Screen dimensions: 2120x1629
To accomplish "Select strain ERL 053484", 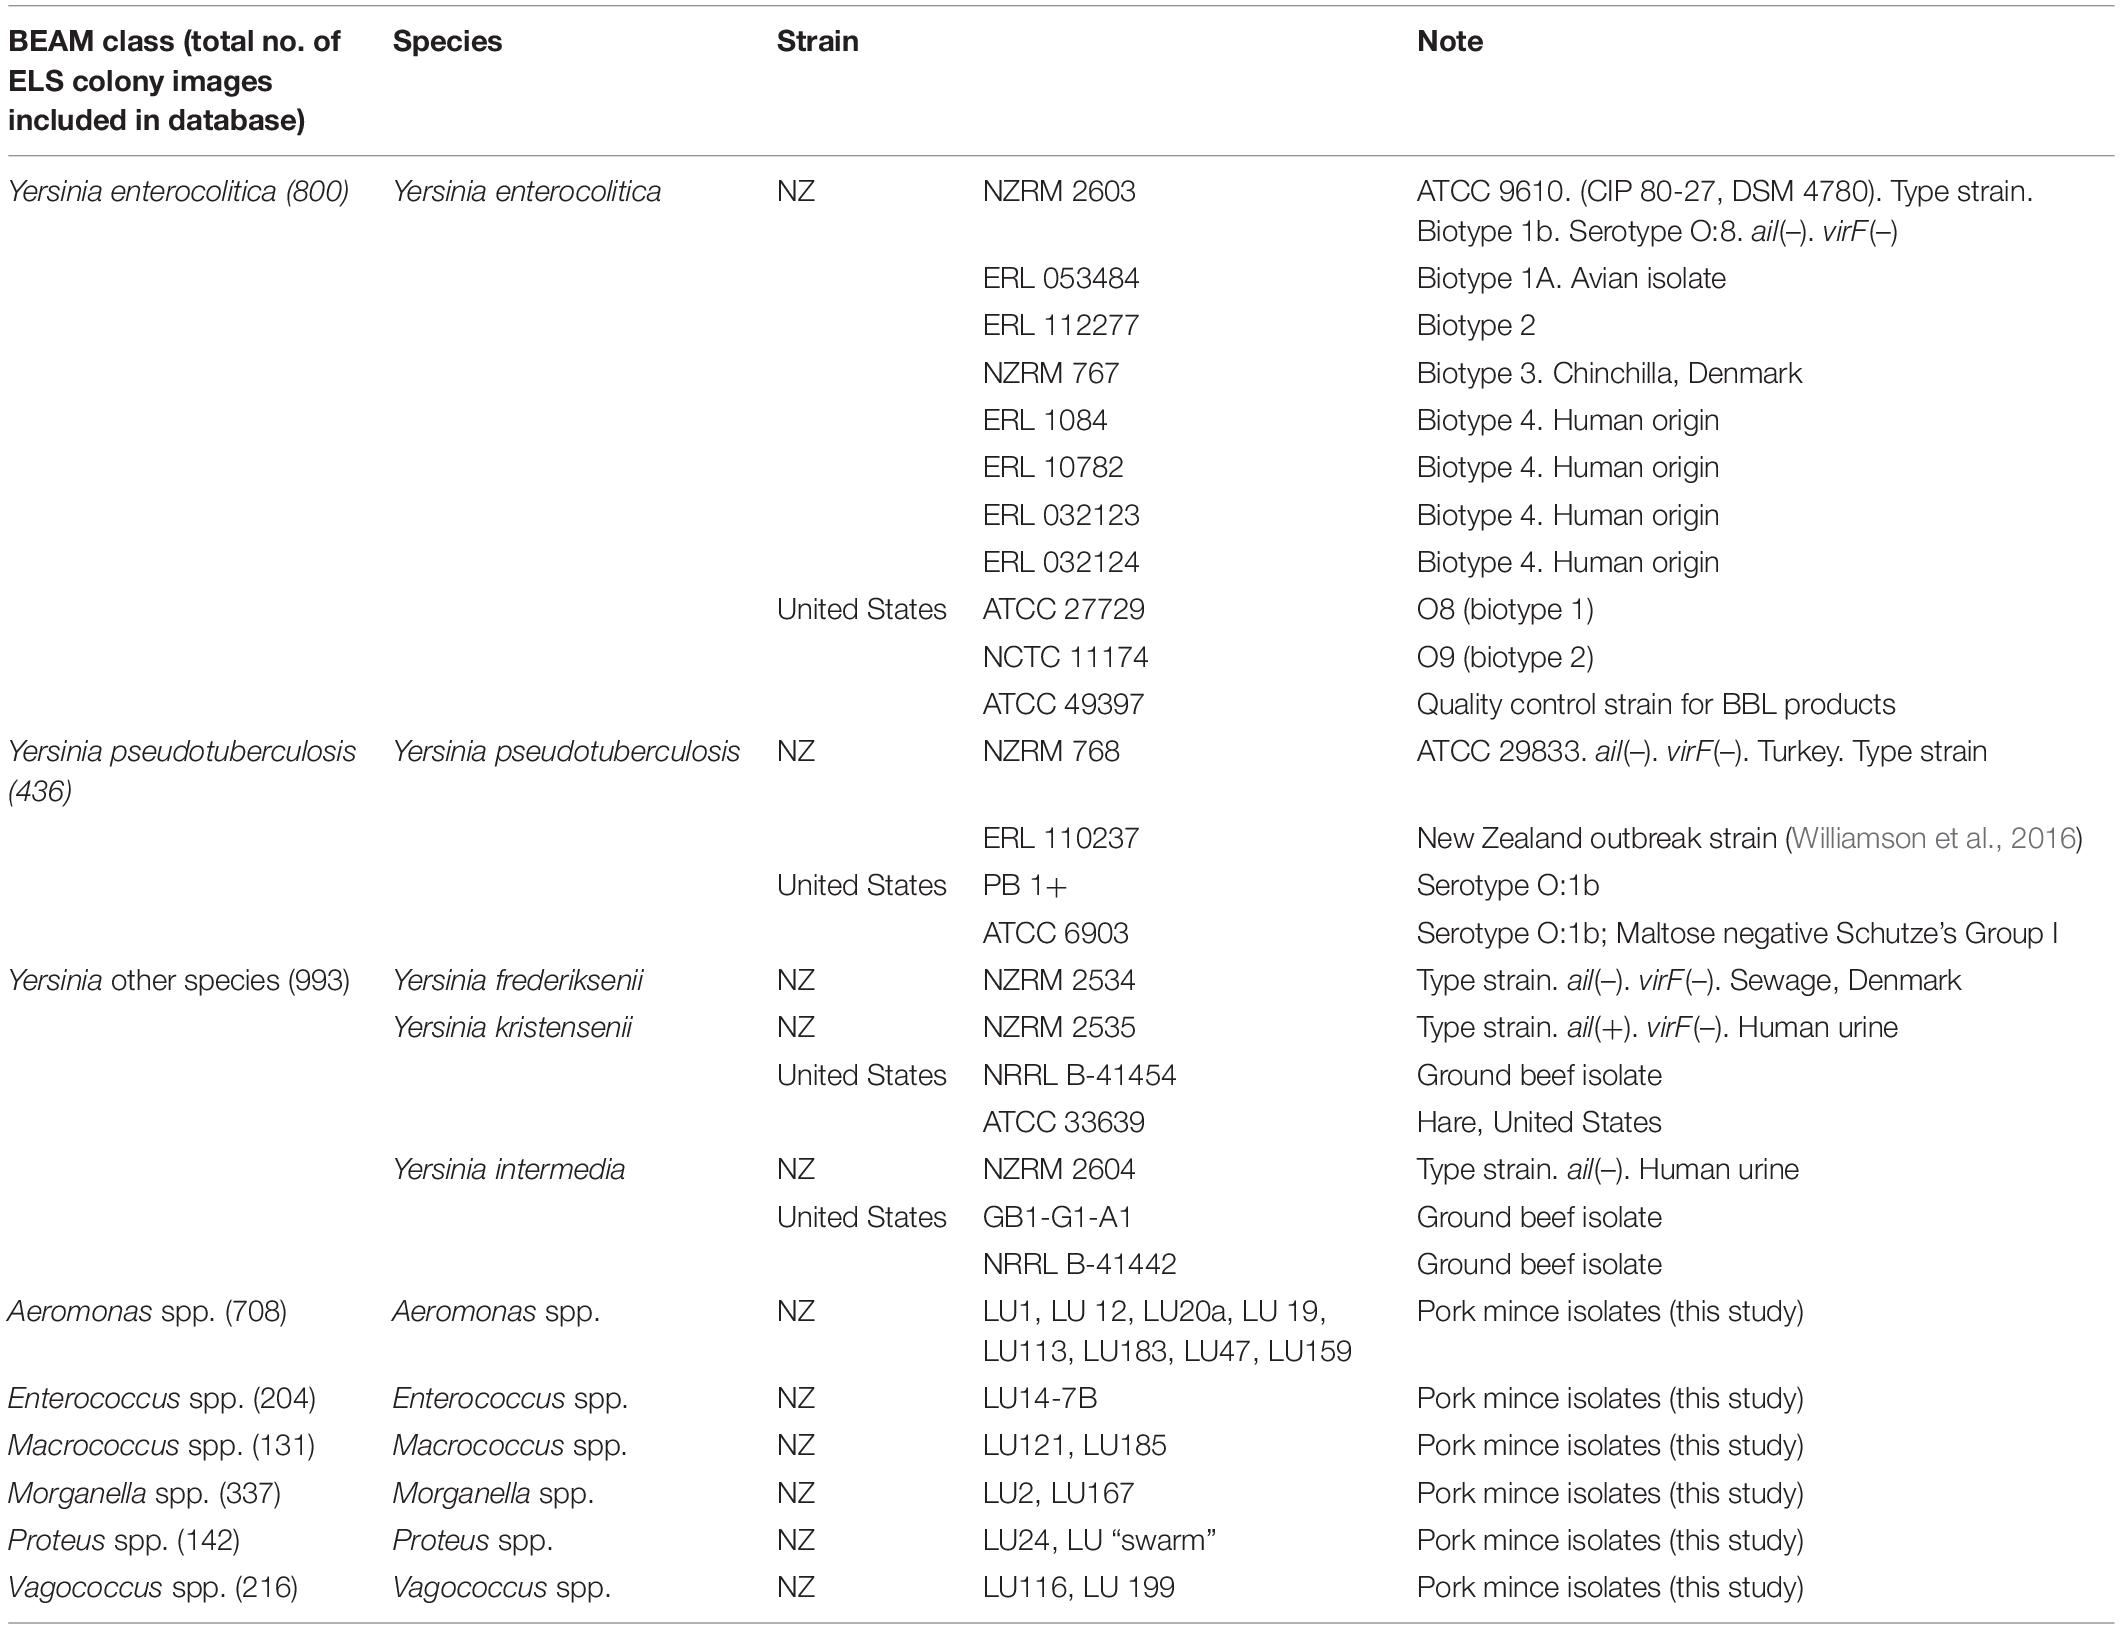I will [x=1061, y=278].
